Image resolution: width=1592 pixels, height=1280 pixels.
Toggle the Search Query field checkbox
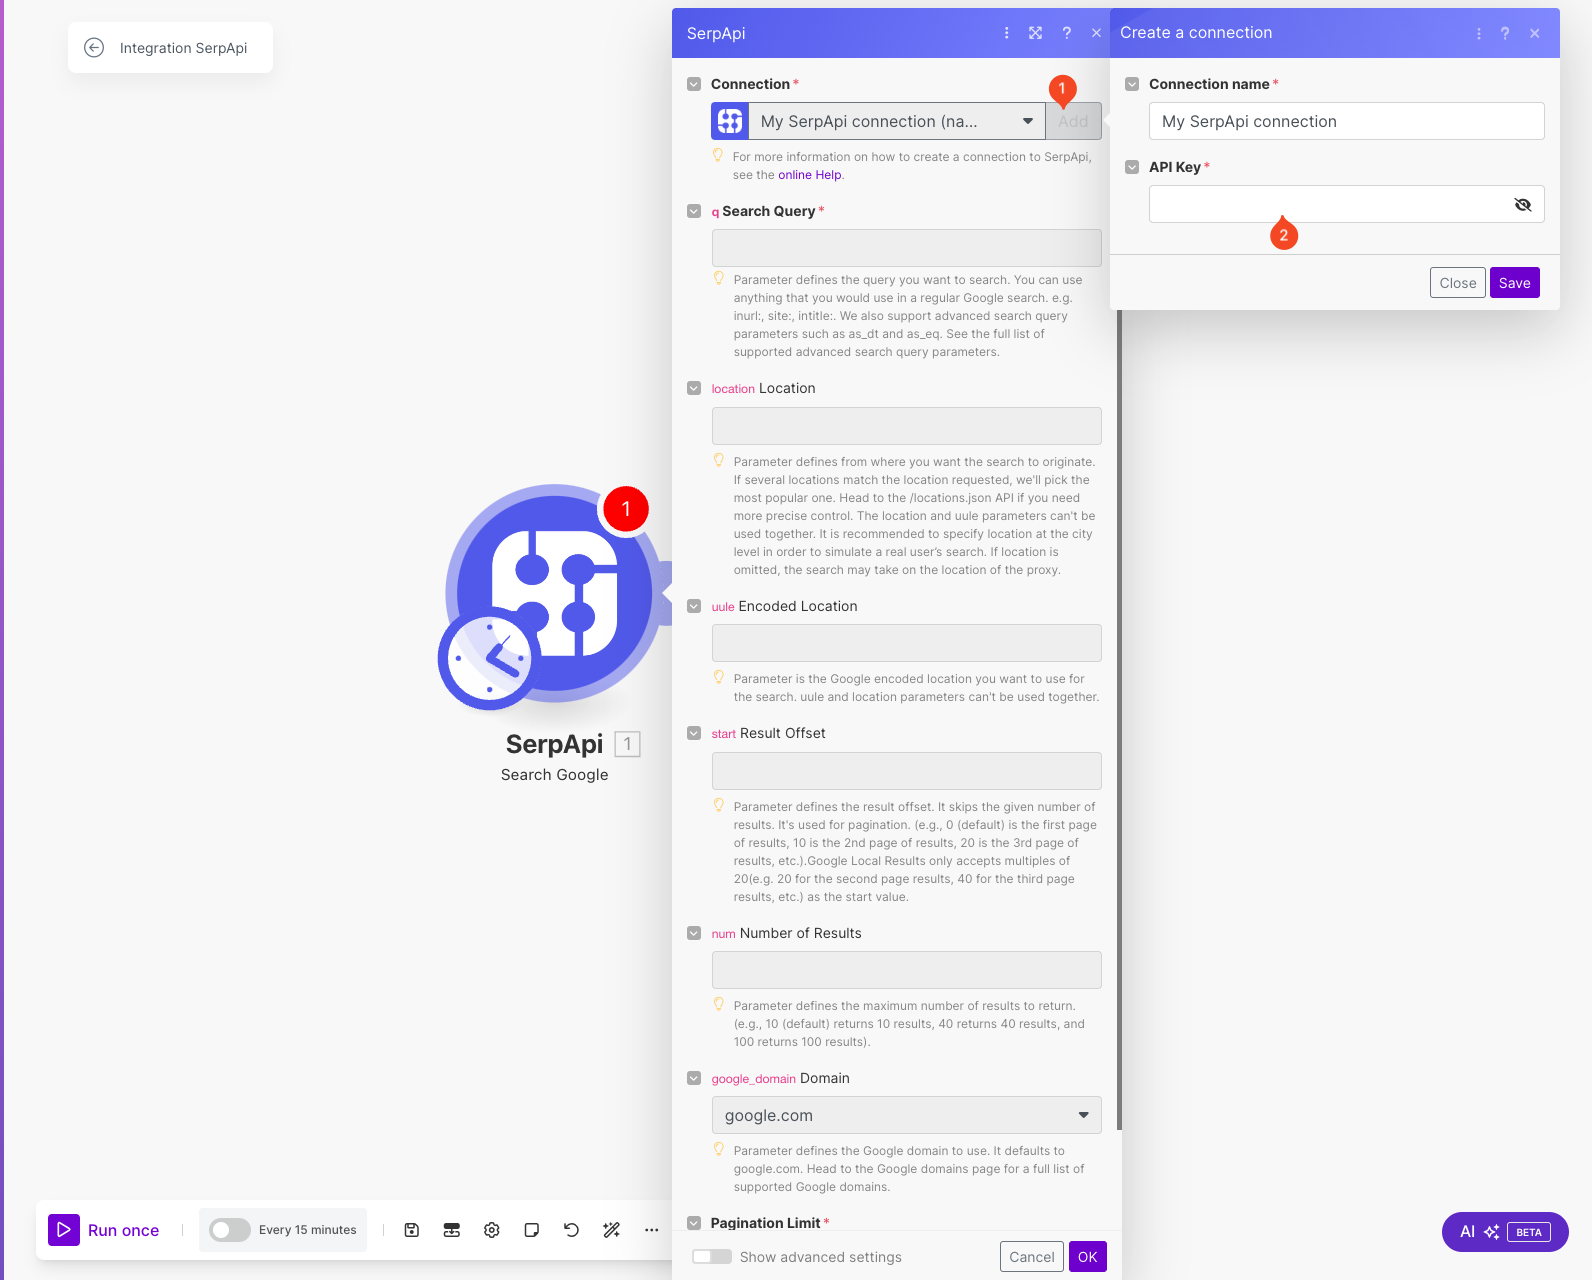[694, 211]
